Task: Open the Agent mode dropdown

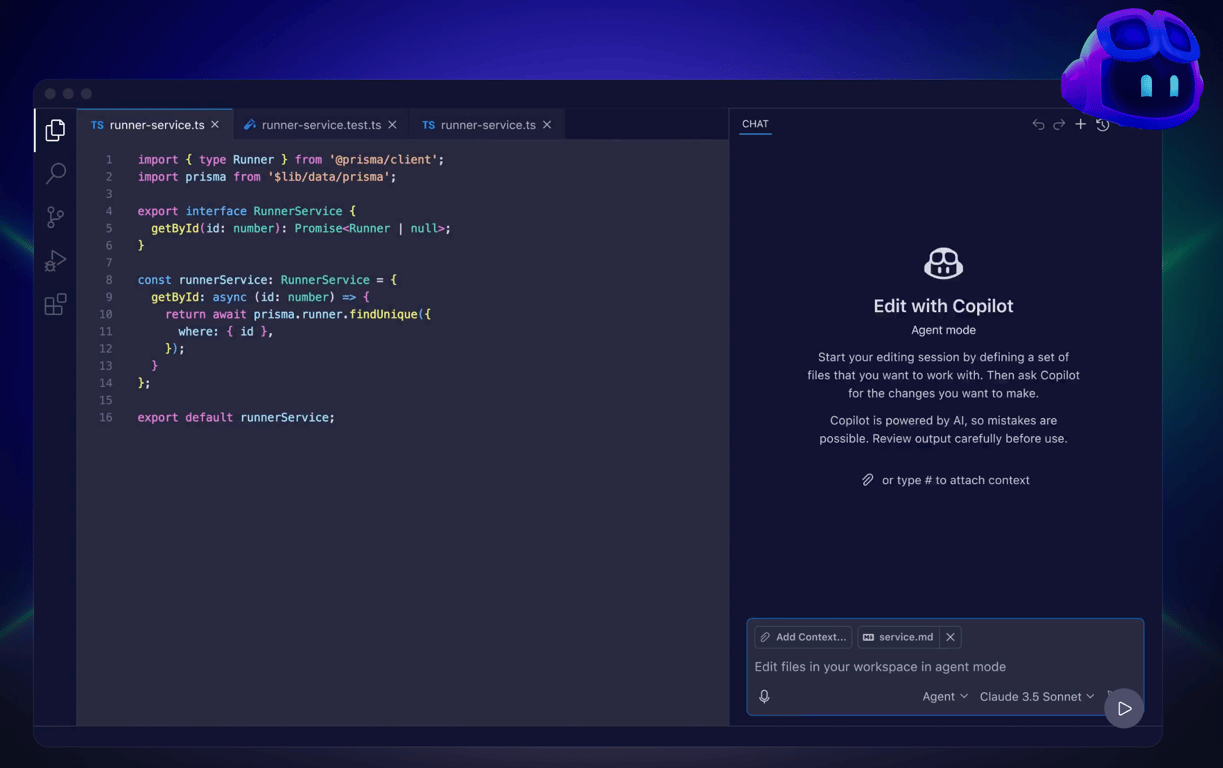Action: 944,696
